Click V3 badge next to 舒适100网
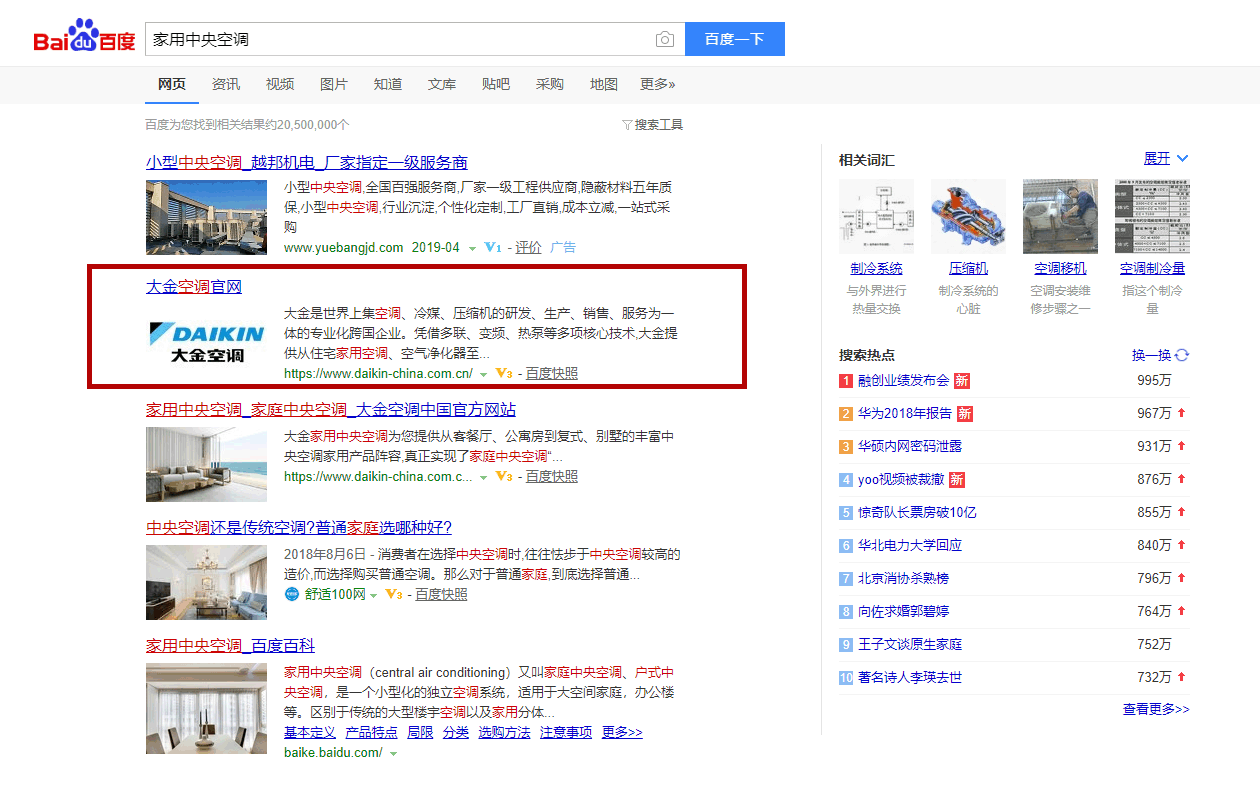1260x794 pixels. tap(393, 594)
